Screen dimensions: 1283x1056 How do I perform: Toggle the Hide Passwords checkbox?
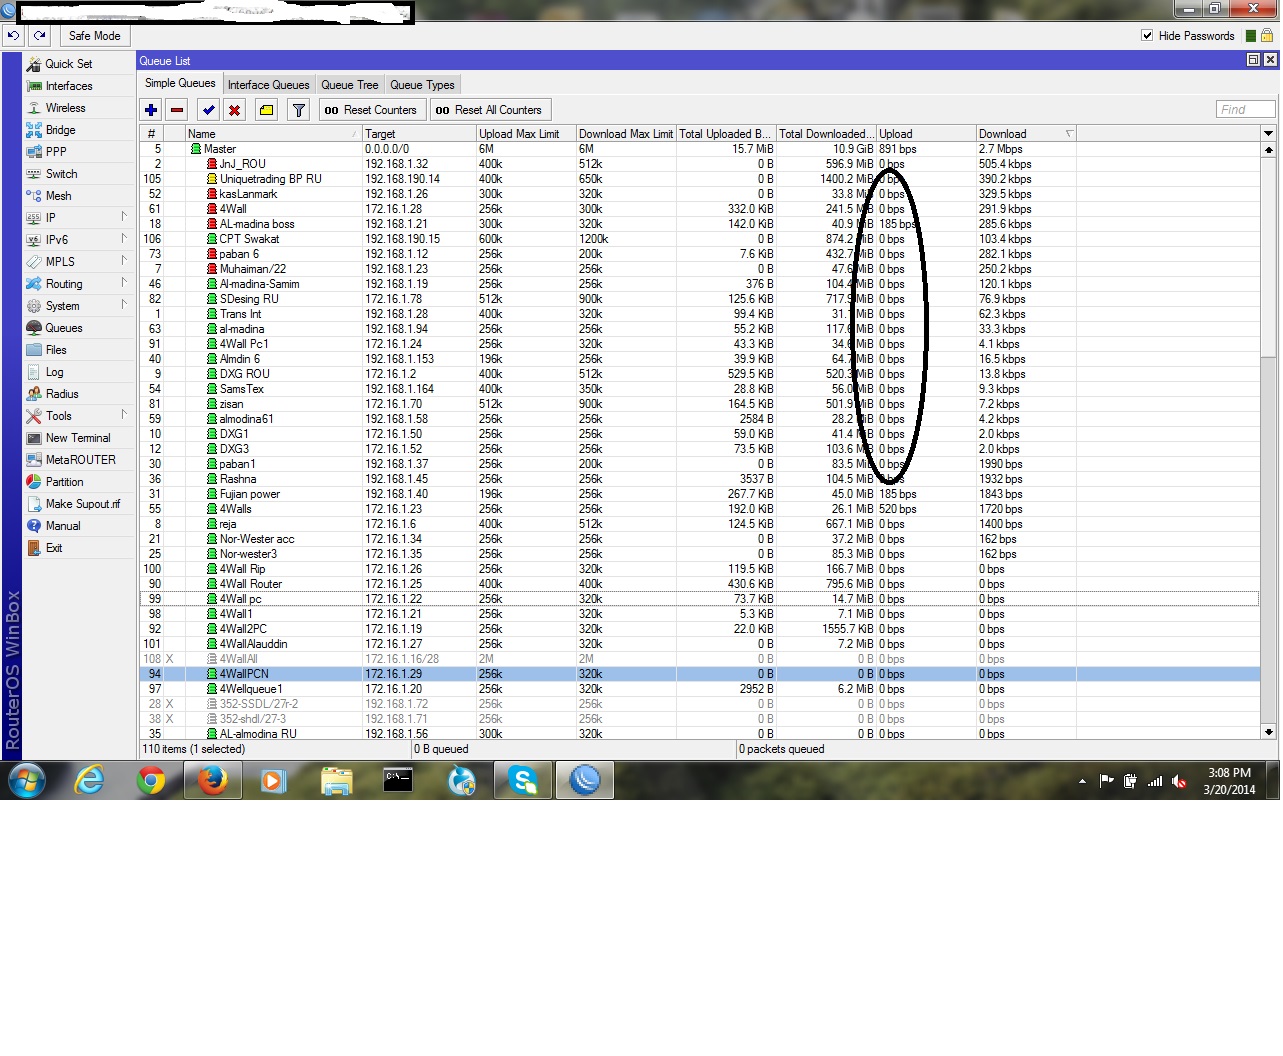[1146, 35]
